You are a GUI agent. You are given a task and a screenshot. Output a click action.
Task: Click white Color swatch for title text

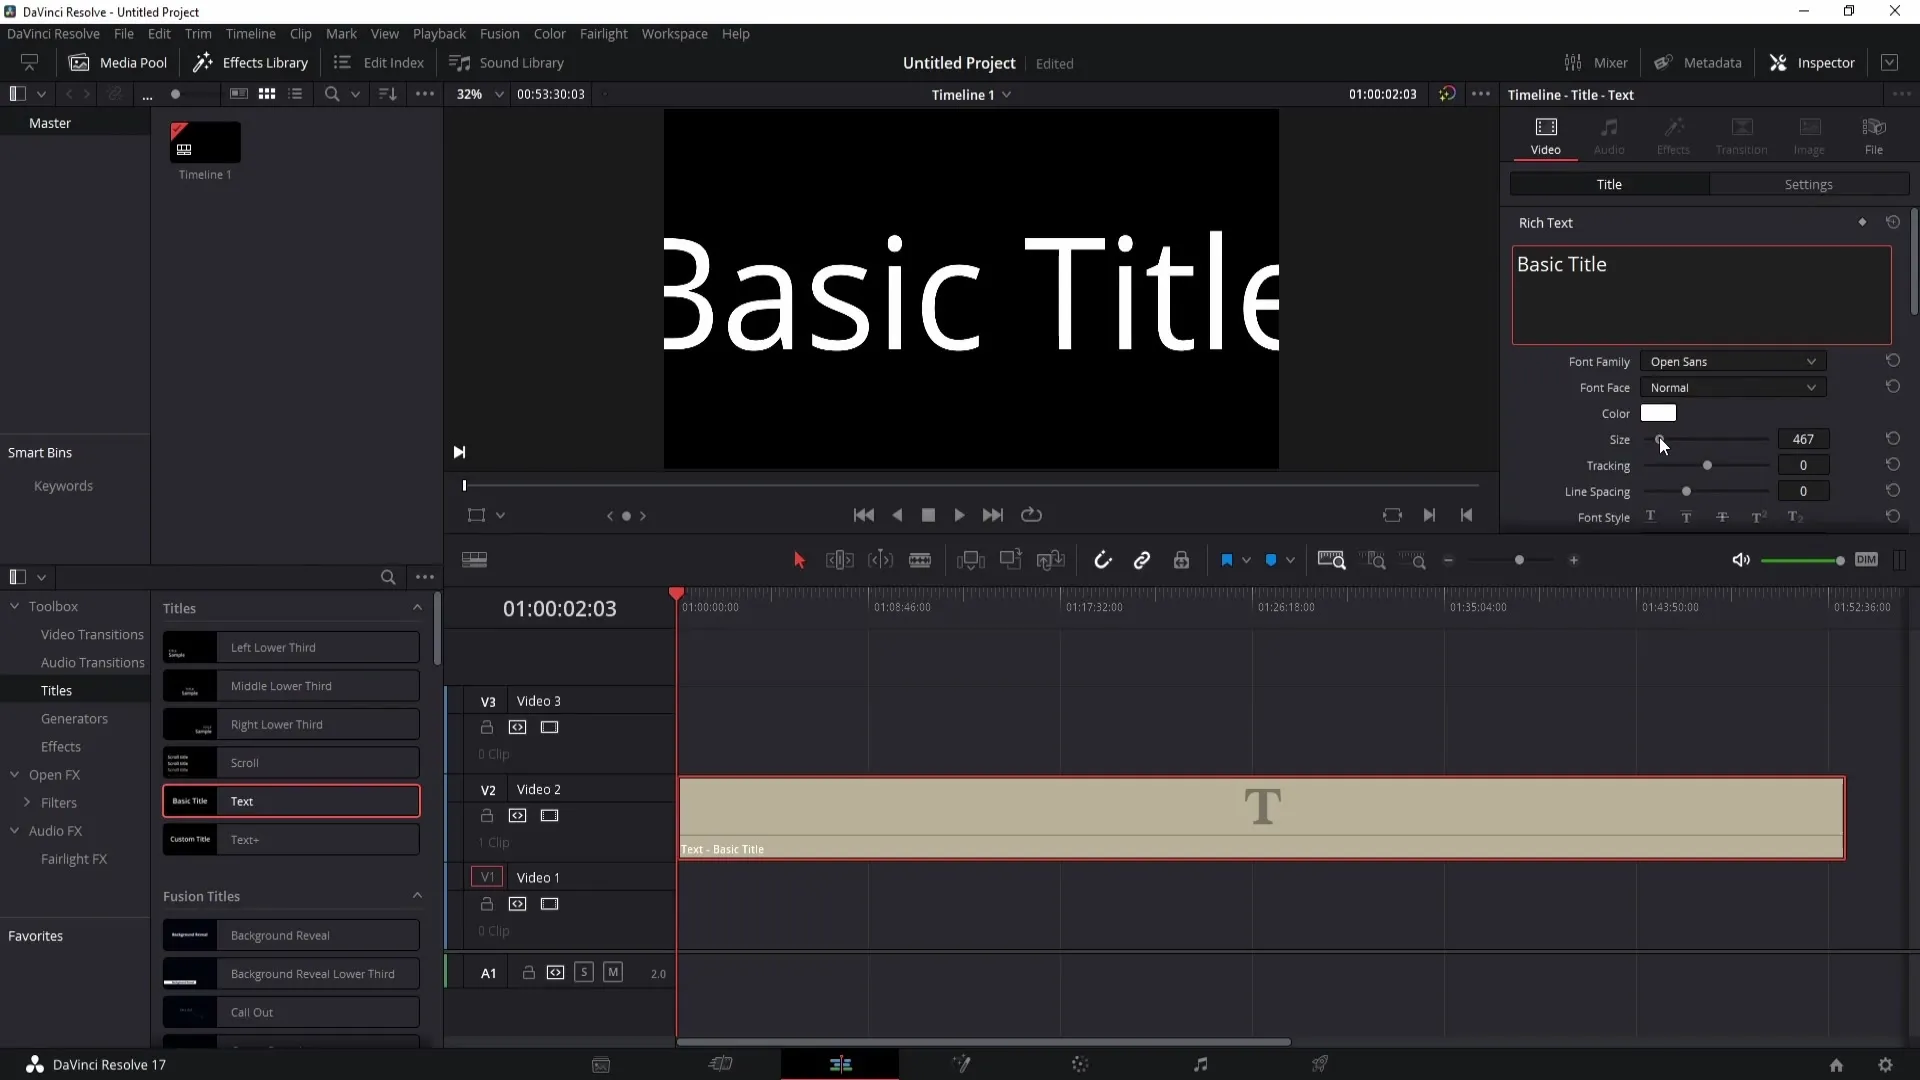(1660, 413)
